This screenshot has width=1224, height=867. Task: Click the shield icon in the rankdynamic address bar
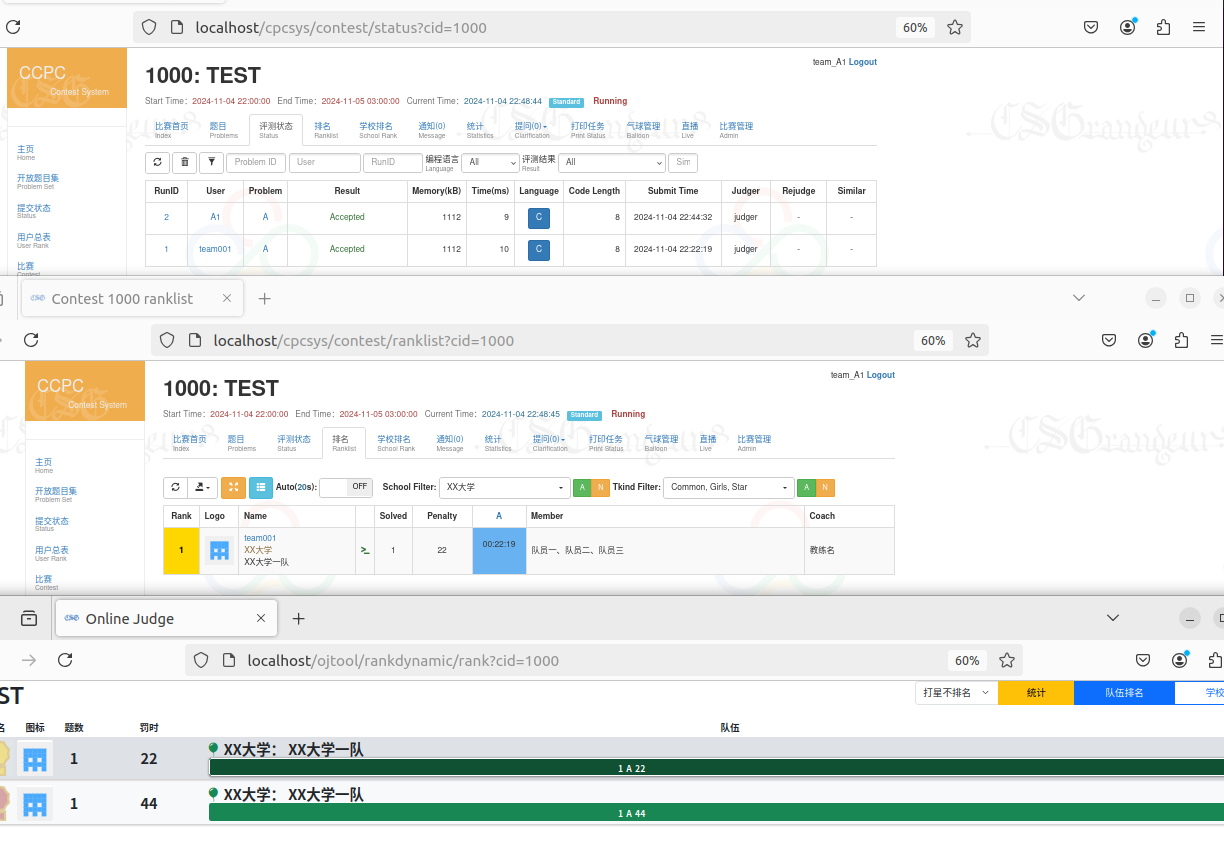(x=201, y=660)
